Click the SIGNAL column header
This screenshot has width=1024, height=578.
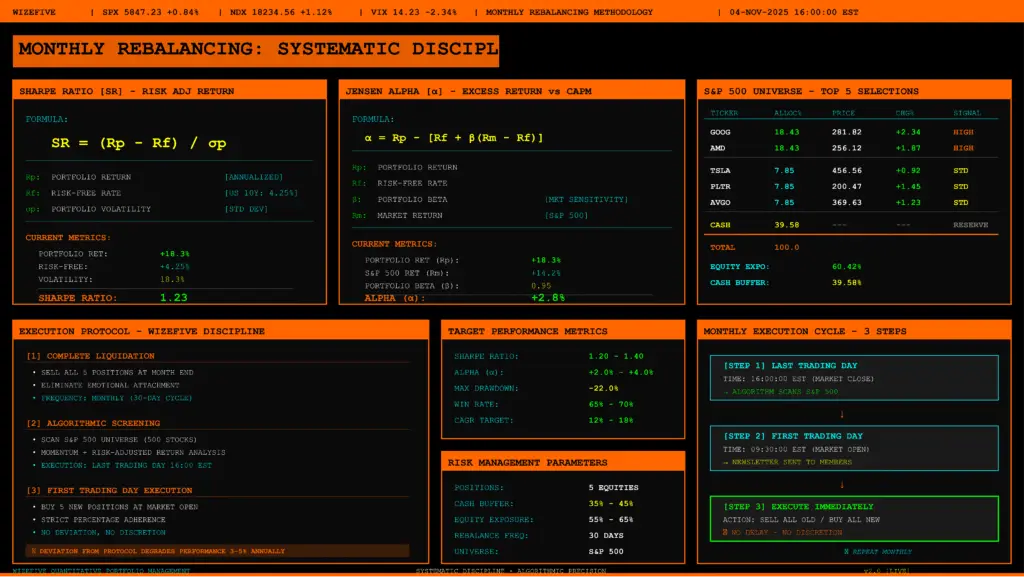(x=967, y=113)
